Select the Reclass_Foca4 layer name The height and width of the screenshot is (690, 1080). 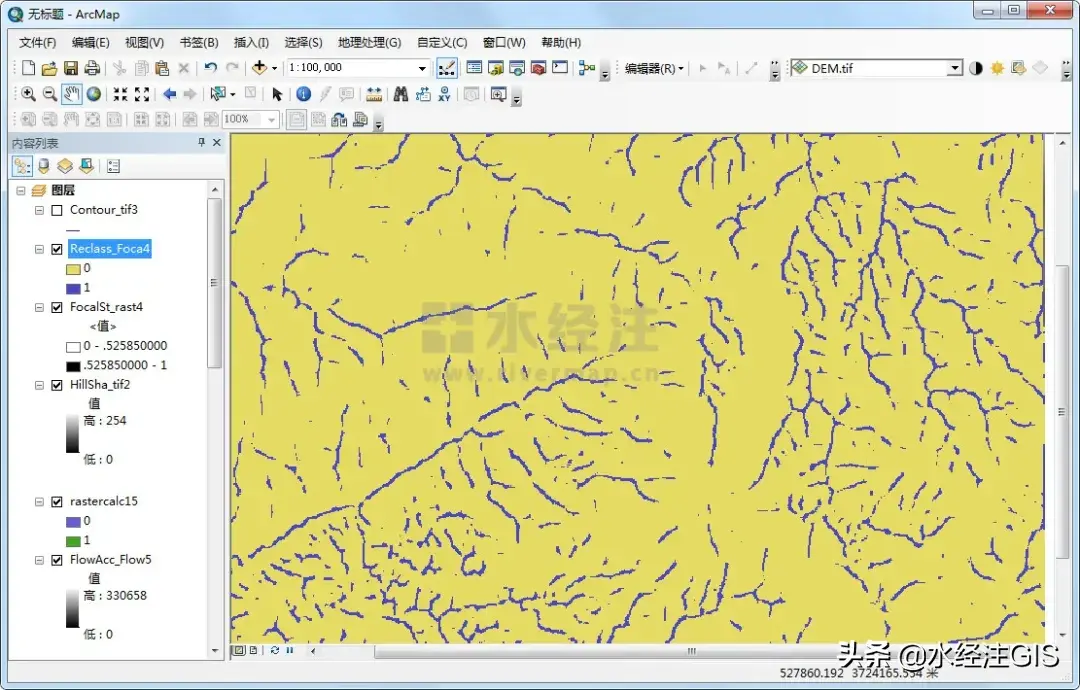109,249
